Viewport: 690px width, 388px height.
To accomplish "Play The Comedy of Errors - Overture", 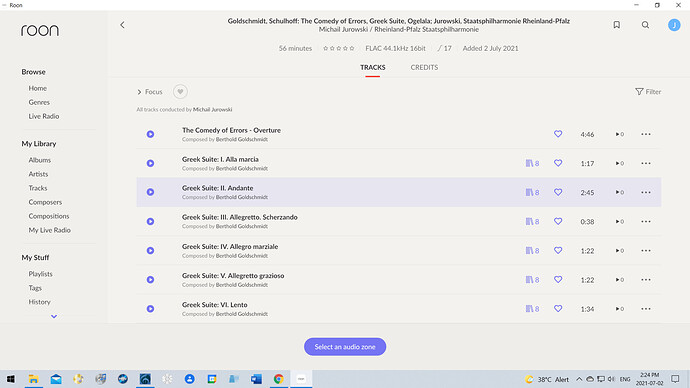I will pyautogui.click(x=150, y=134).
